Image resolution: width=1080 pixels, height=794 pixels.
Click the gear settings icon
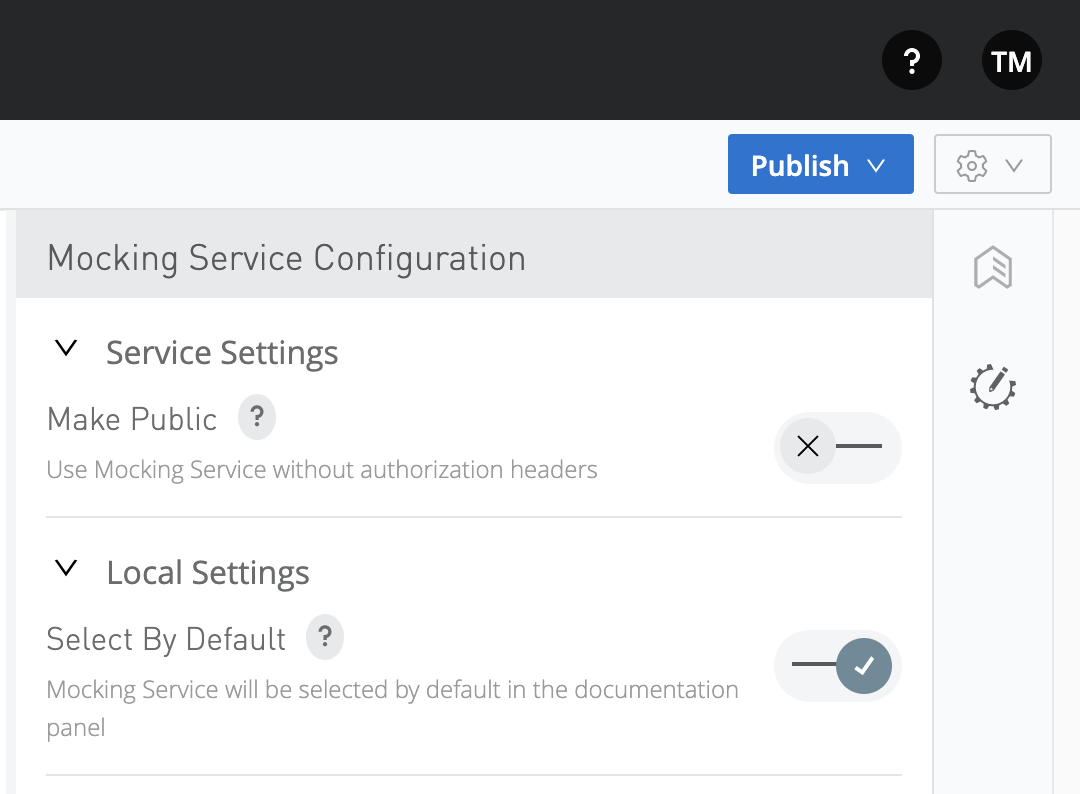(x=971, y=165)
